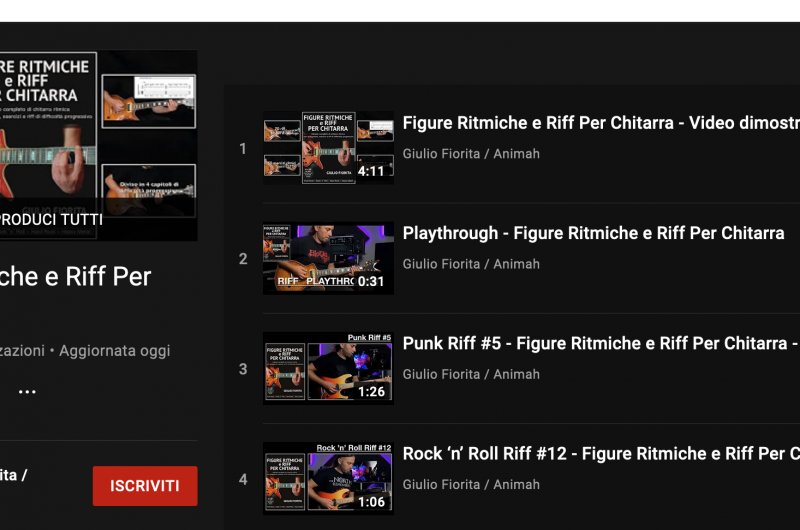Visit channel name link under Punk Riff #5
This screenshot has height=530, width=800.
click(471, 374)
